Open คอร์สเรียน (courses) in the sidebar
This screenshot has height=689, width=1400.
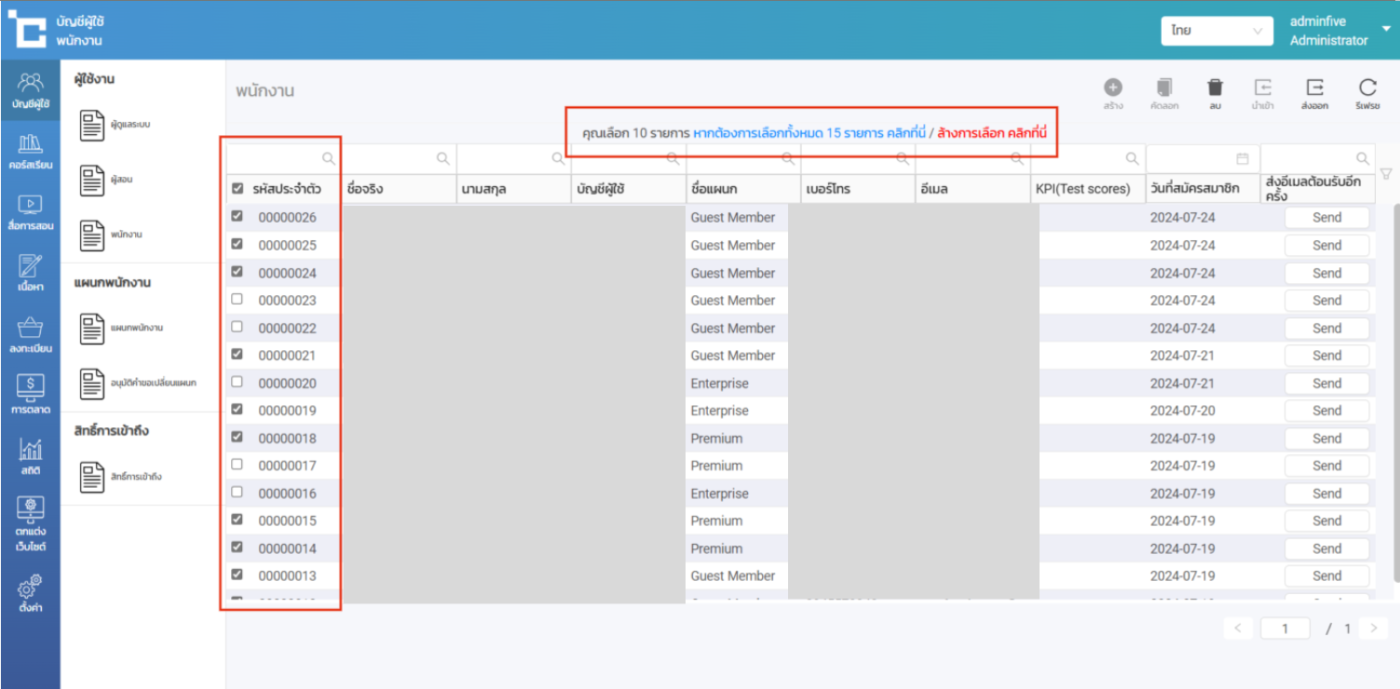pos(30,151)
